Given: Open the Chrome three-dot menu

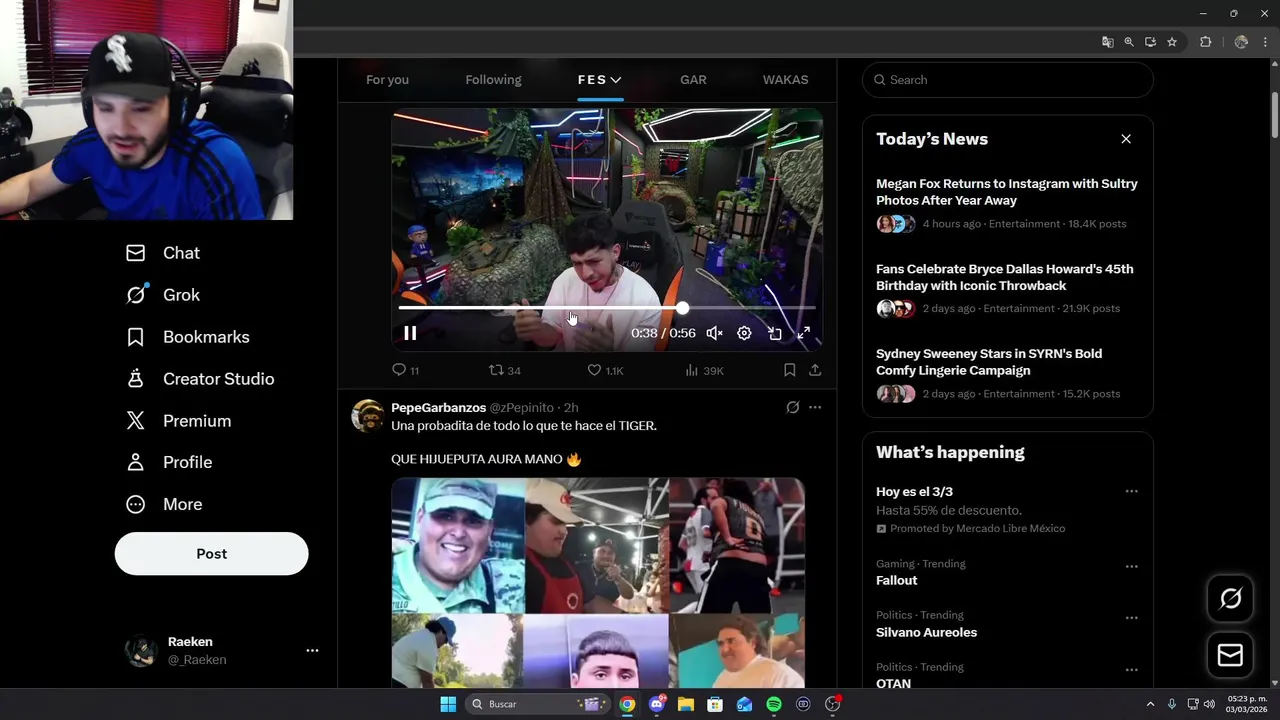Looking at the screenshot, I should coord(1265,42).
